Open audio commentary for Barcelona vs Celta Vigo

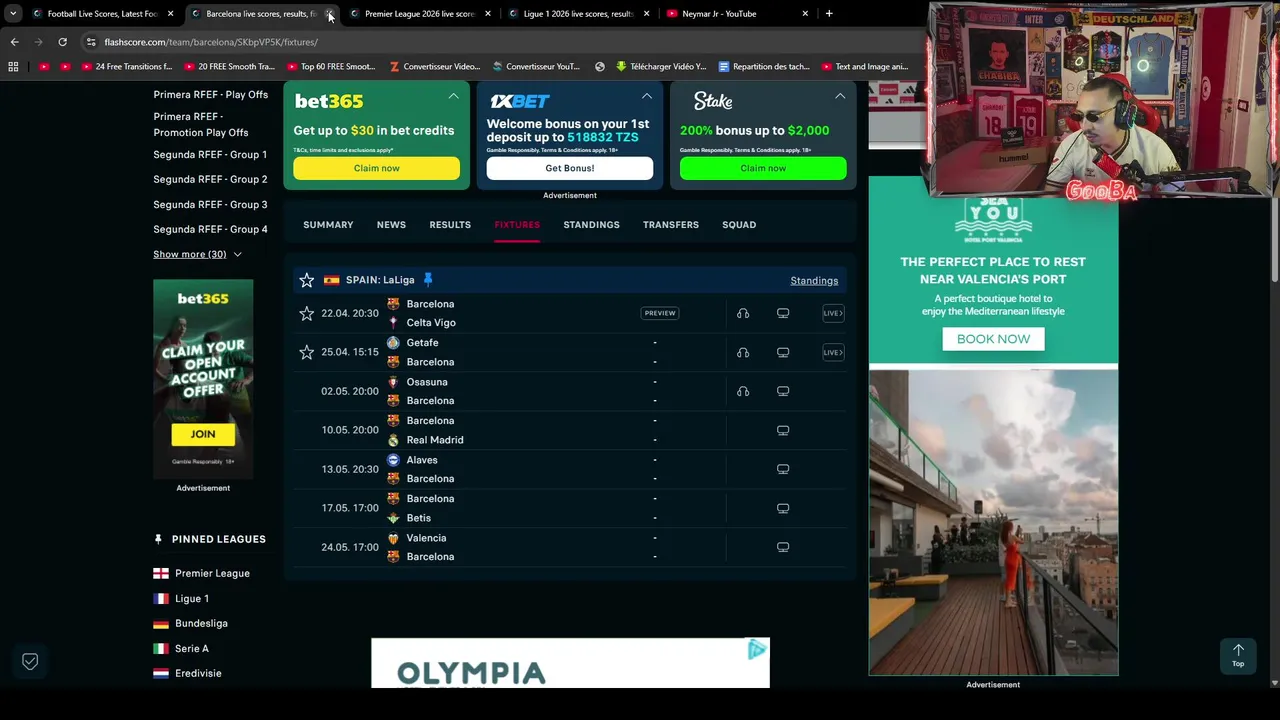pos(743,313)
